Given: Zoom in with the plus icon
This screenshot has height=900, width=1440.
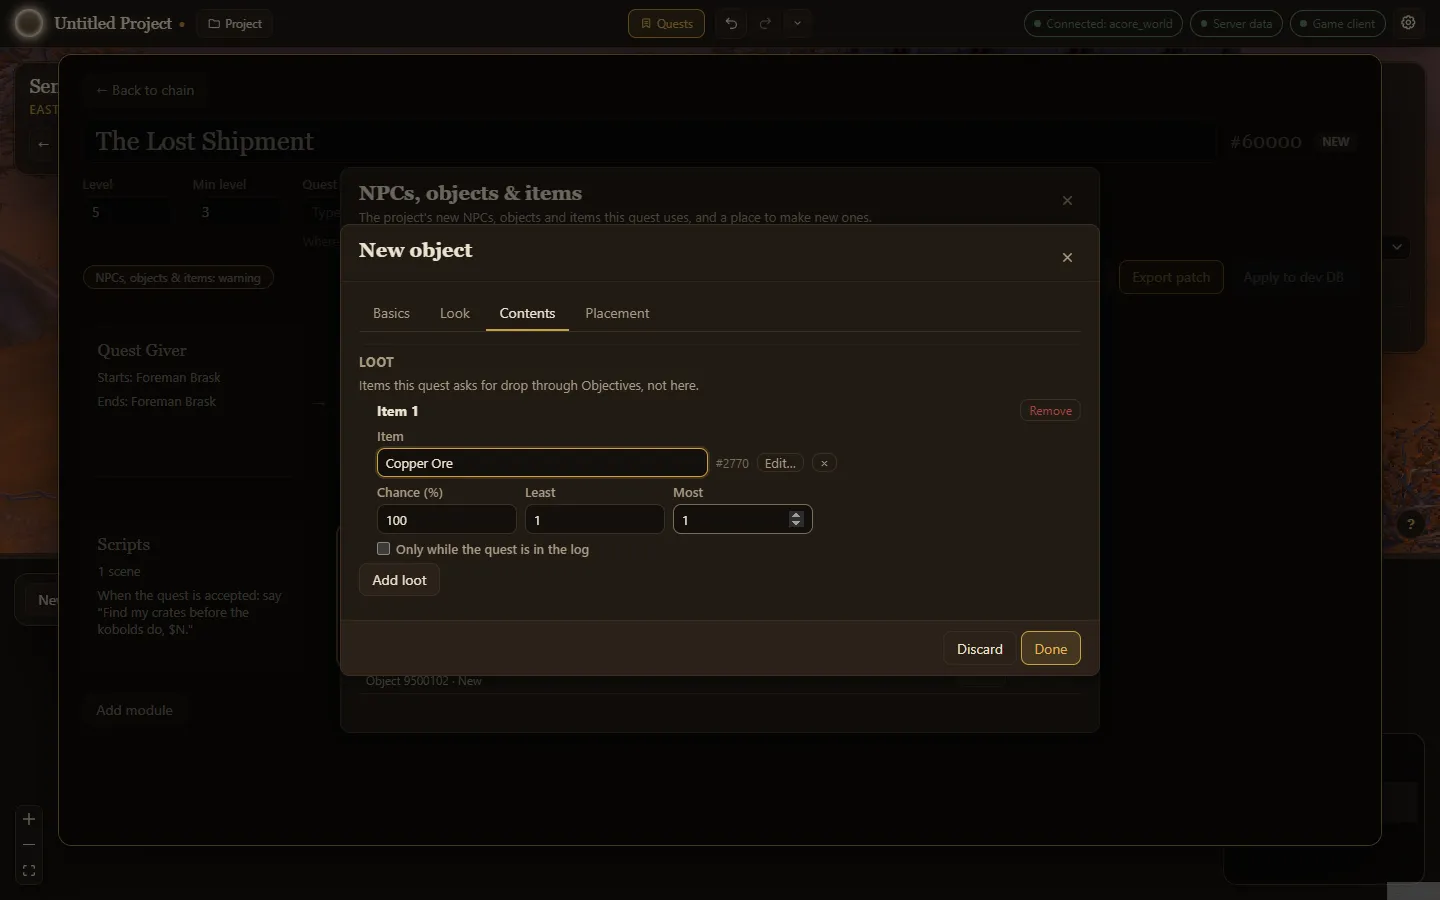Looking at the screenshot, I should pyautogui.click(x=29, y=819).
